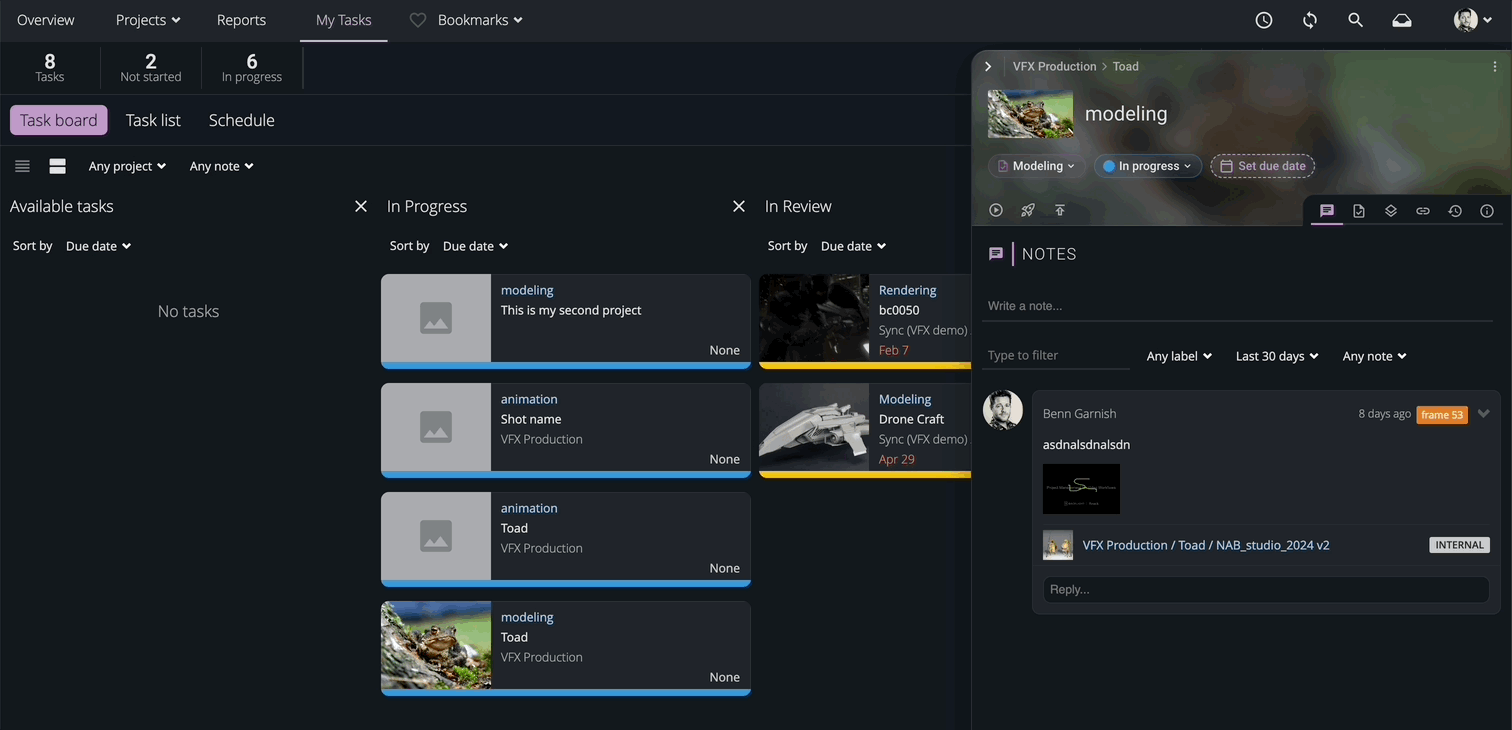
Task: Click the rocket launch icon
Action: 1027,210
